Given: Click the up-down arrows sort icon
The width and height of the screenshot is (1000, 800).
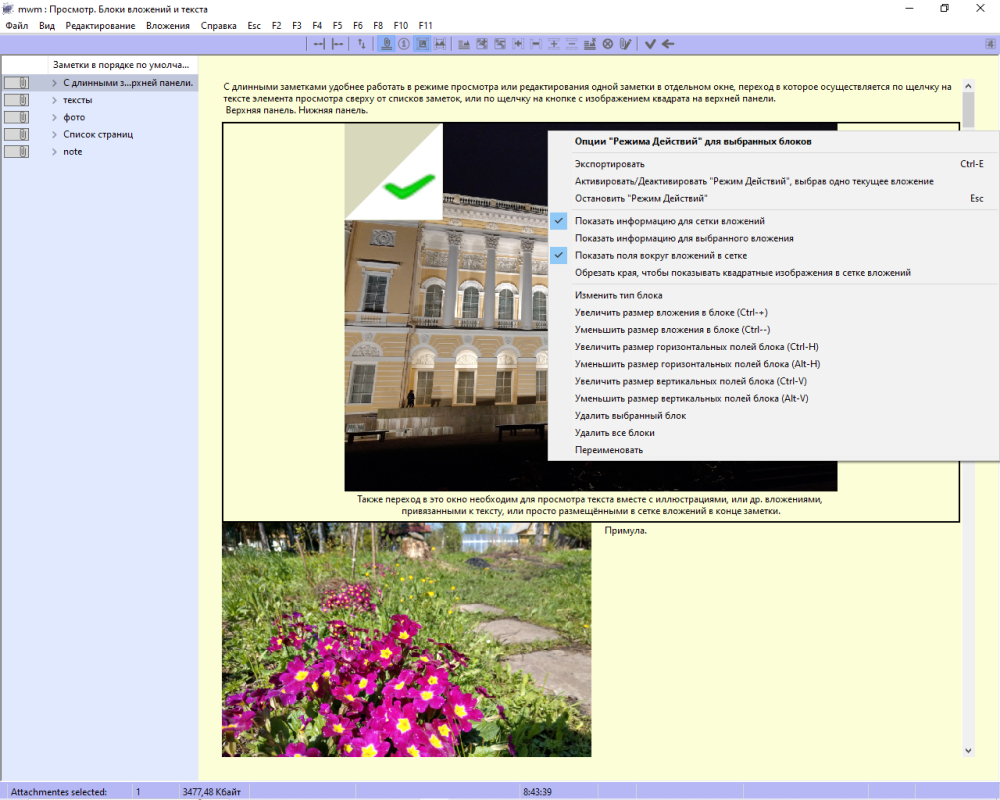Looking at the screenshot, I should click(x=361, y=44).
